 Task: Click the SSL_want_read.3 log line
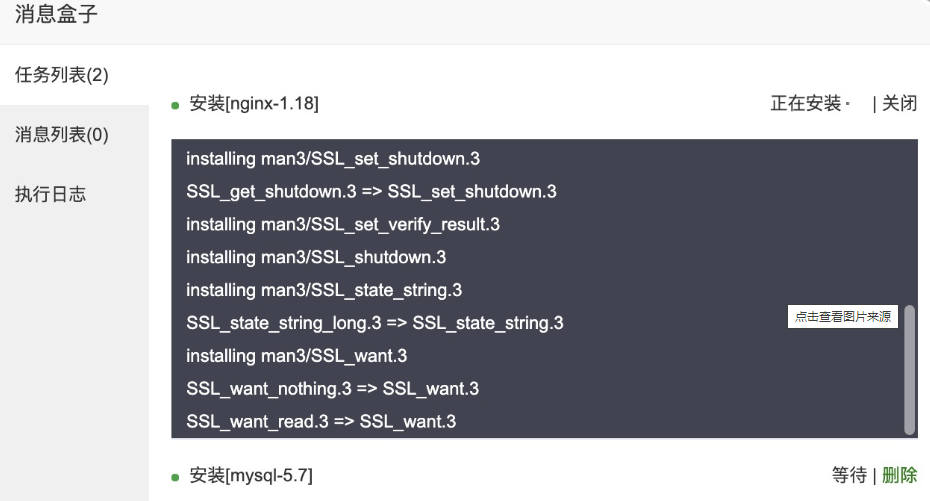pyautogui.click(x=321, y=421)
